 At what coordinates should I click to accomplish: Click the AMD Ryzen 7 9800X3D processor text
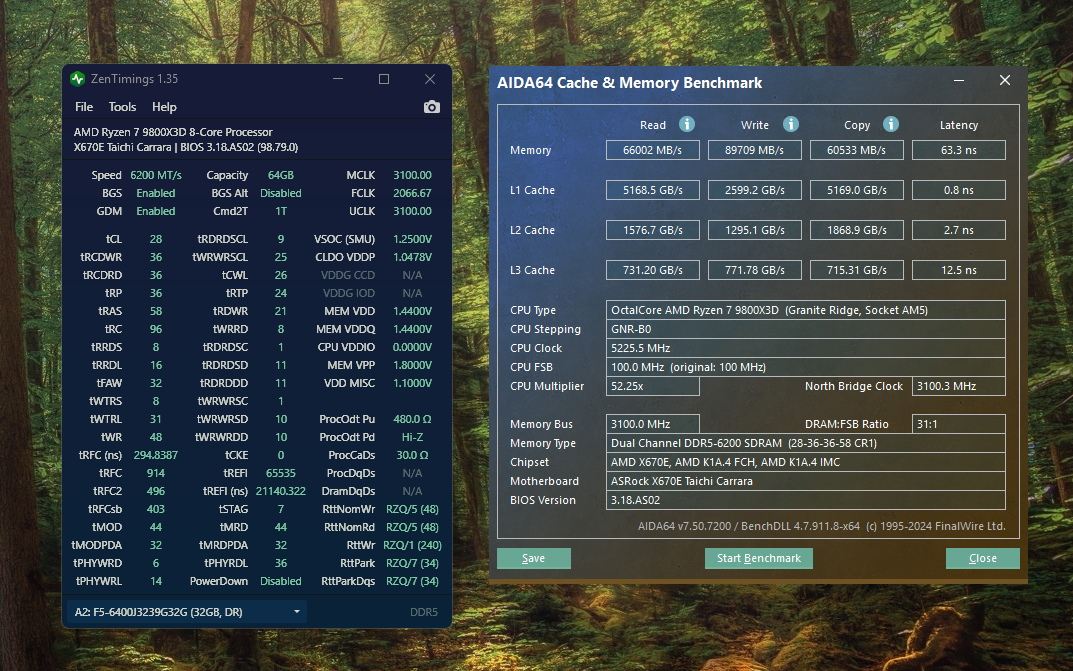click(x=173, y=132)
